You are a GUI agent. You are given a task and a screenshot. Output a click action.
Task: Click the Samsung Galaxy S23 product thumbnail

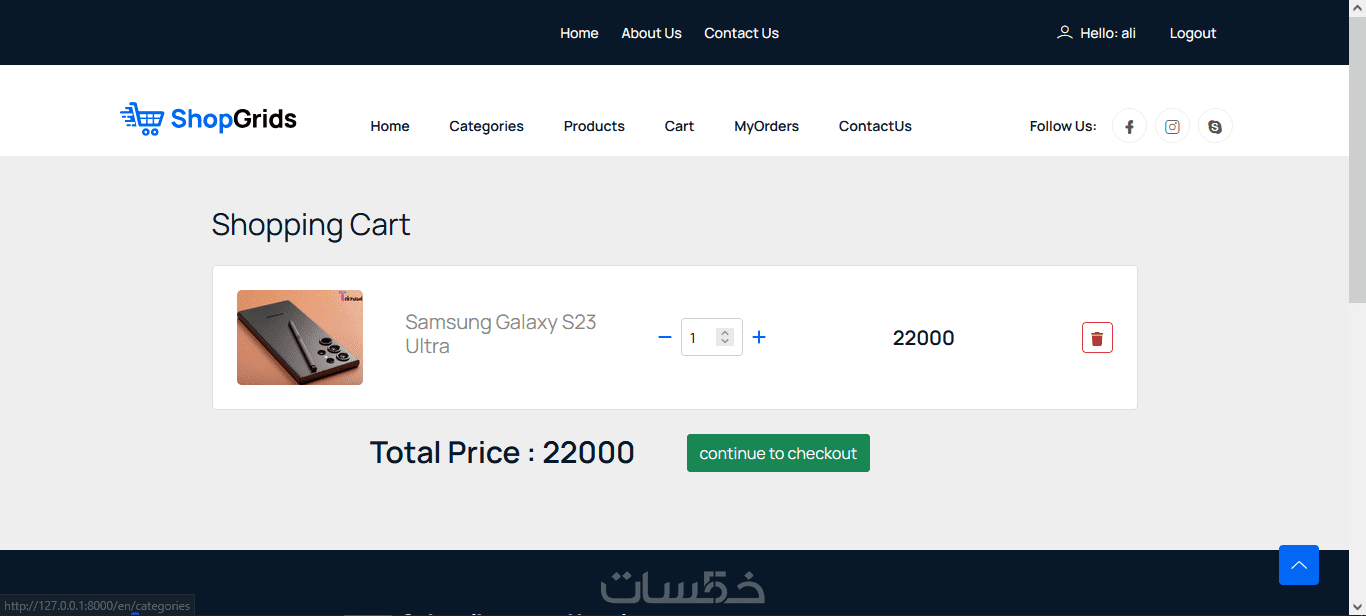pos(300,338)
